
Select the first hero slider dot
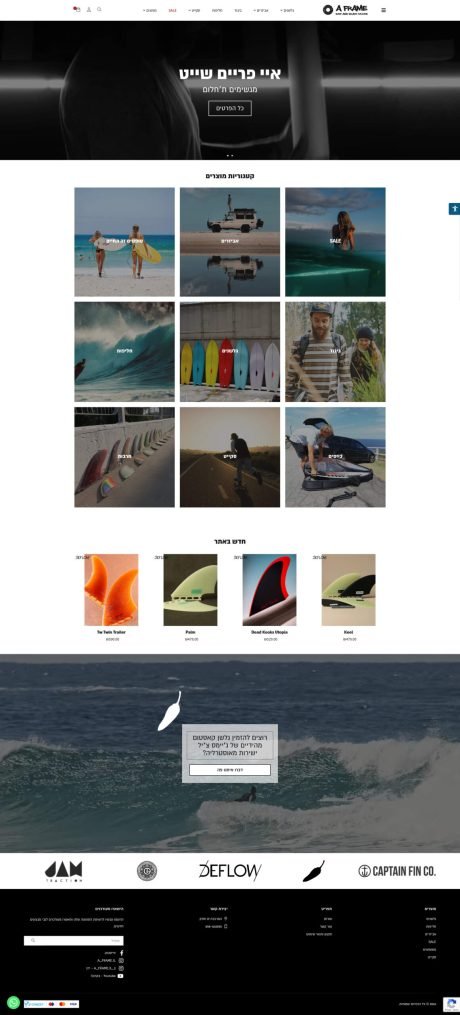click(228, 156)
